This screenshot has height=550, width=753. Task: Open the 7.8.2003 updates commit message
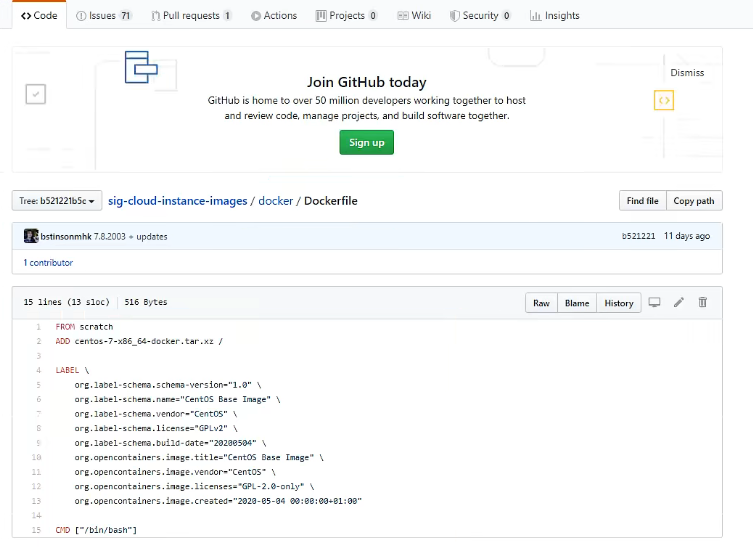131,236
